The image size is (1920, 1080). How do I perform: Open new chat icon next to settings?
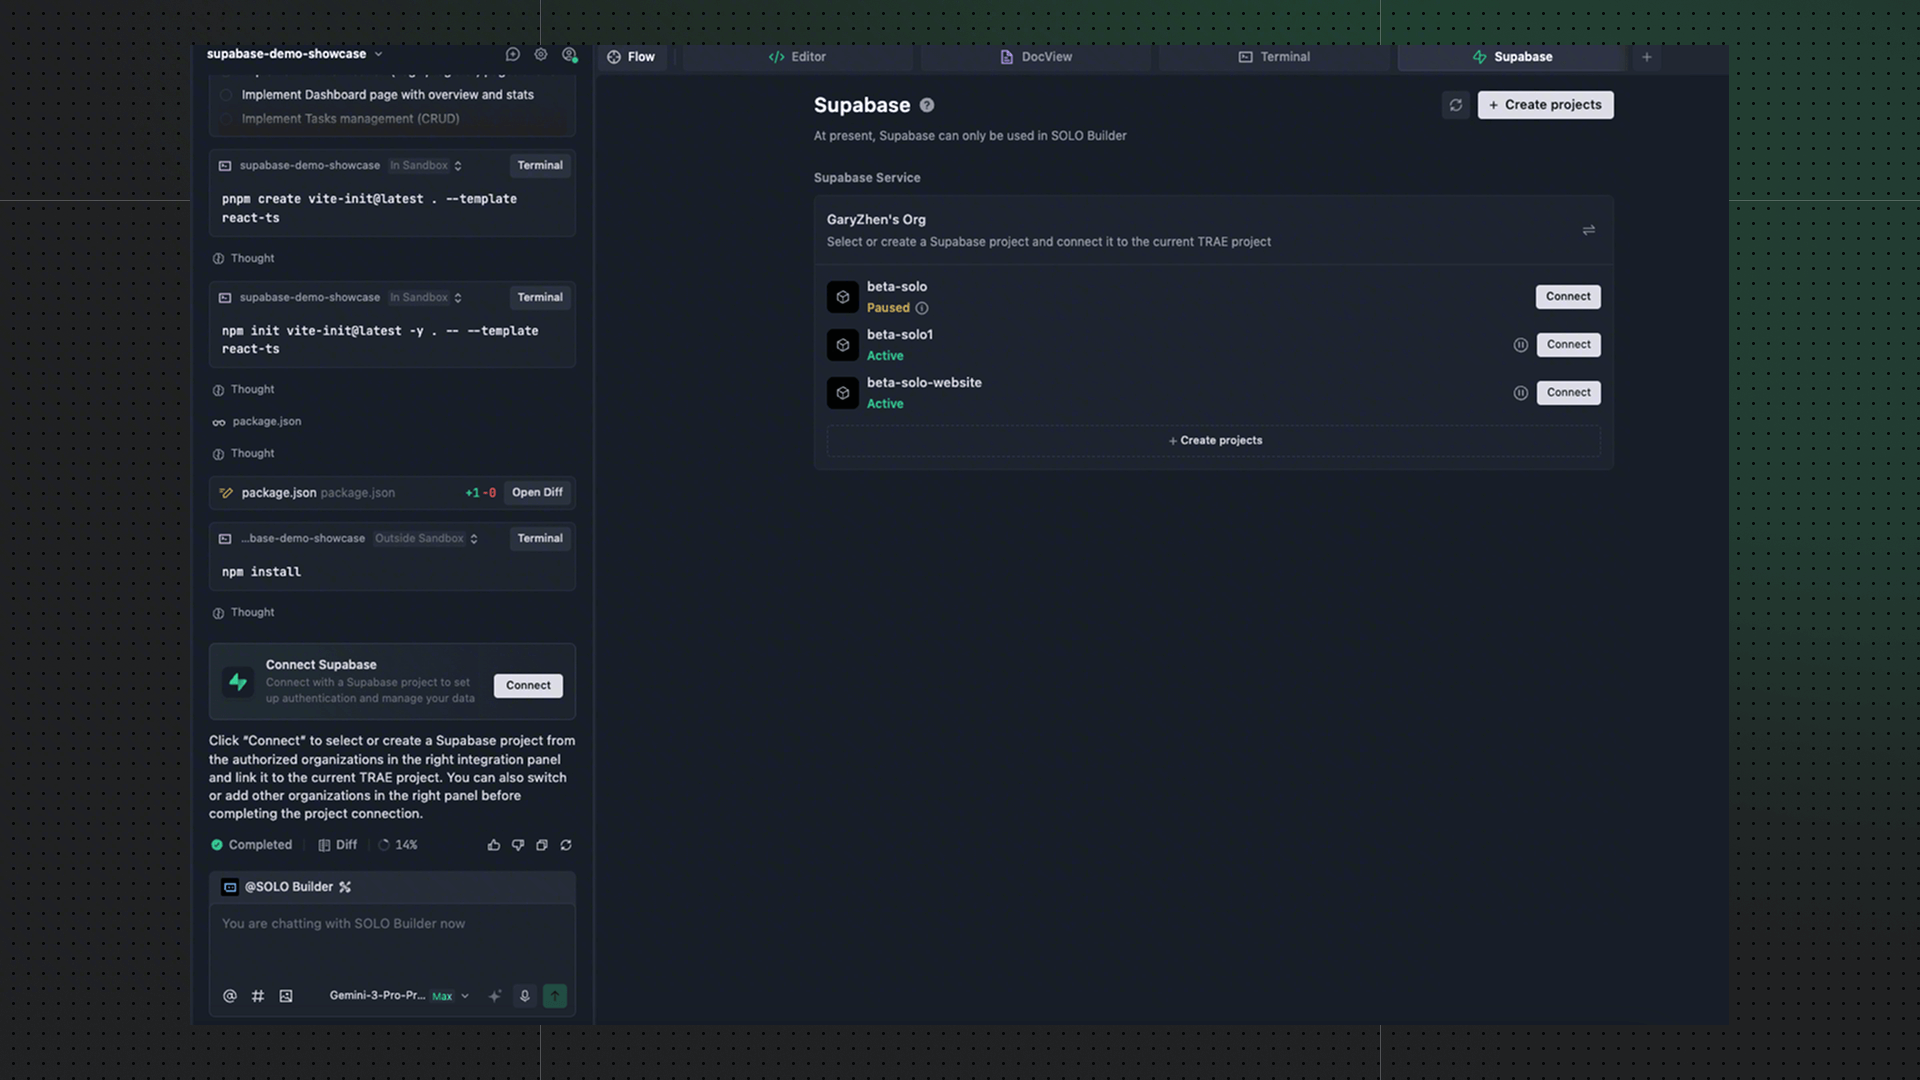tap(513, 54)
